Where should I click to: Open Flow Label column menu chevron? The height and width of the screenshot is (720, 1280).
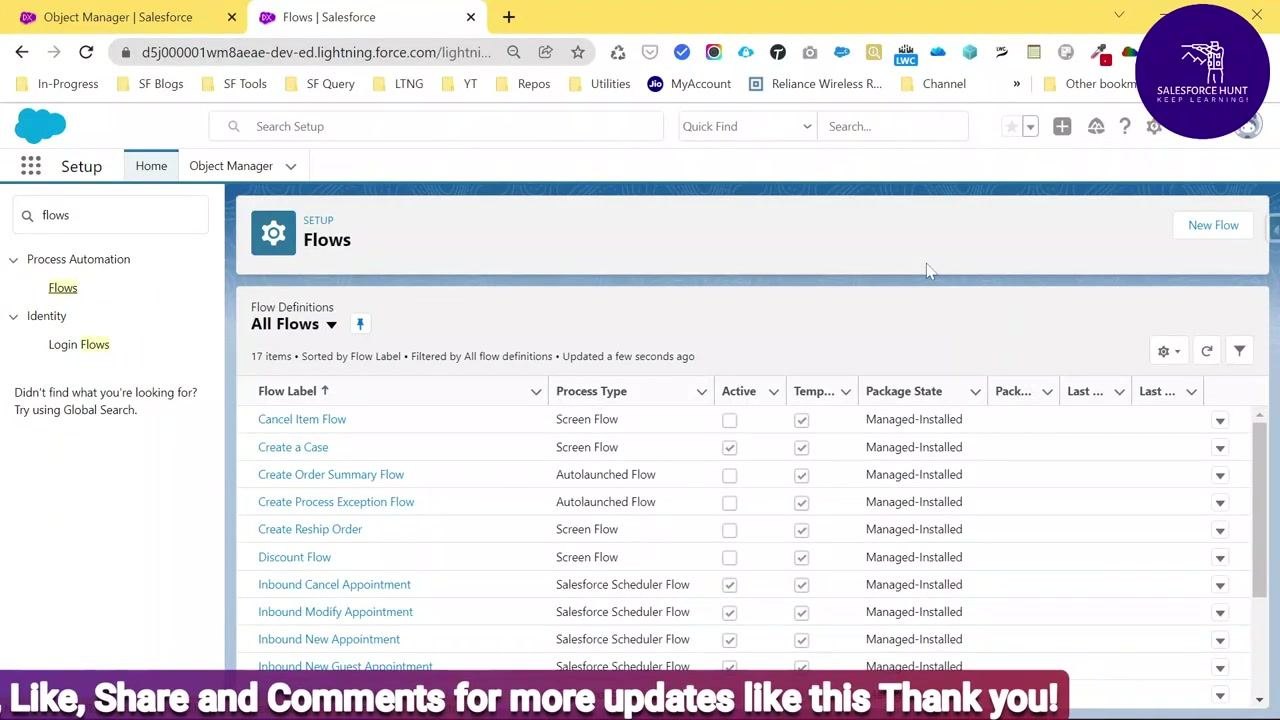point(536,392)
